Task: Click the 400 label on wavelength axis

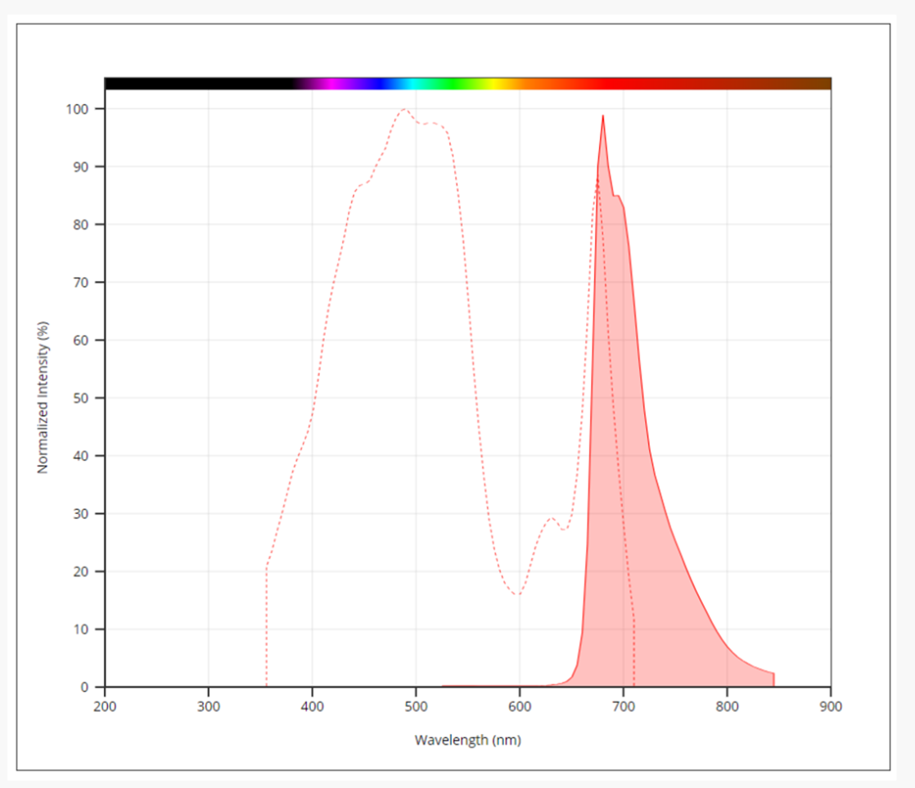Action: coord(312,707)
